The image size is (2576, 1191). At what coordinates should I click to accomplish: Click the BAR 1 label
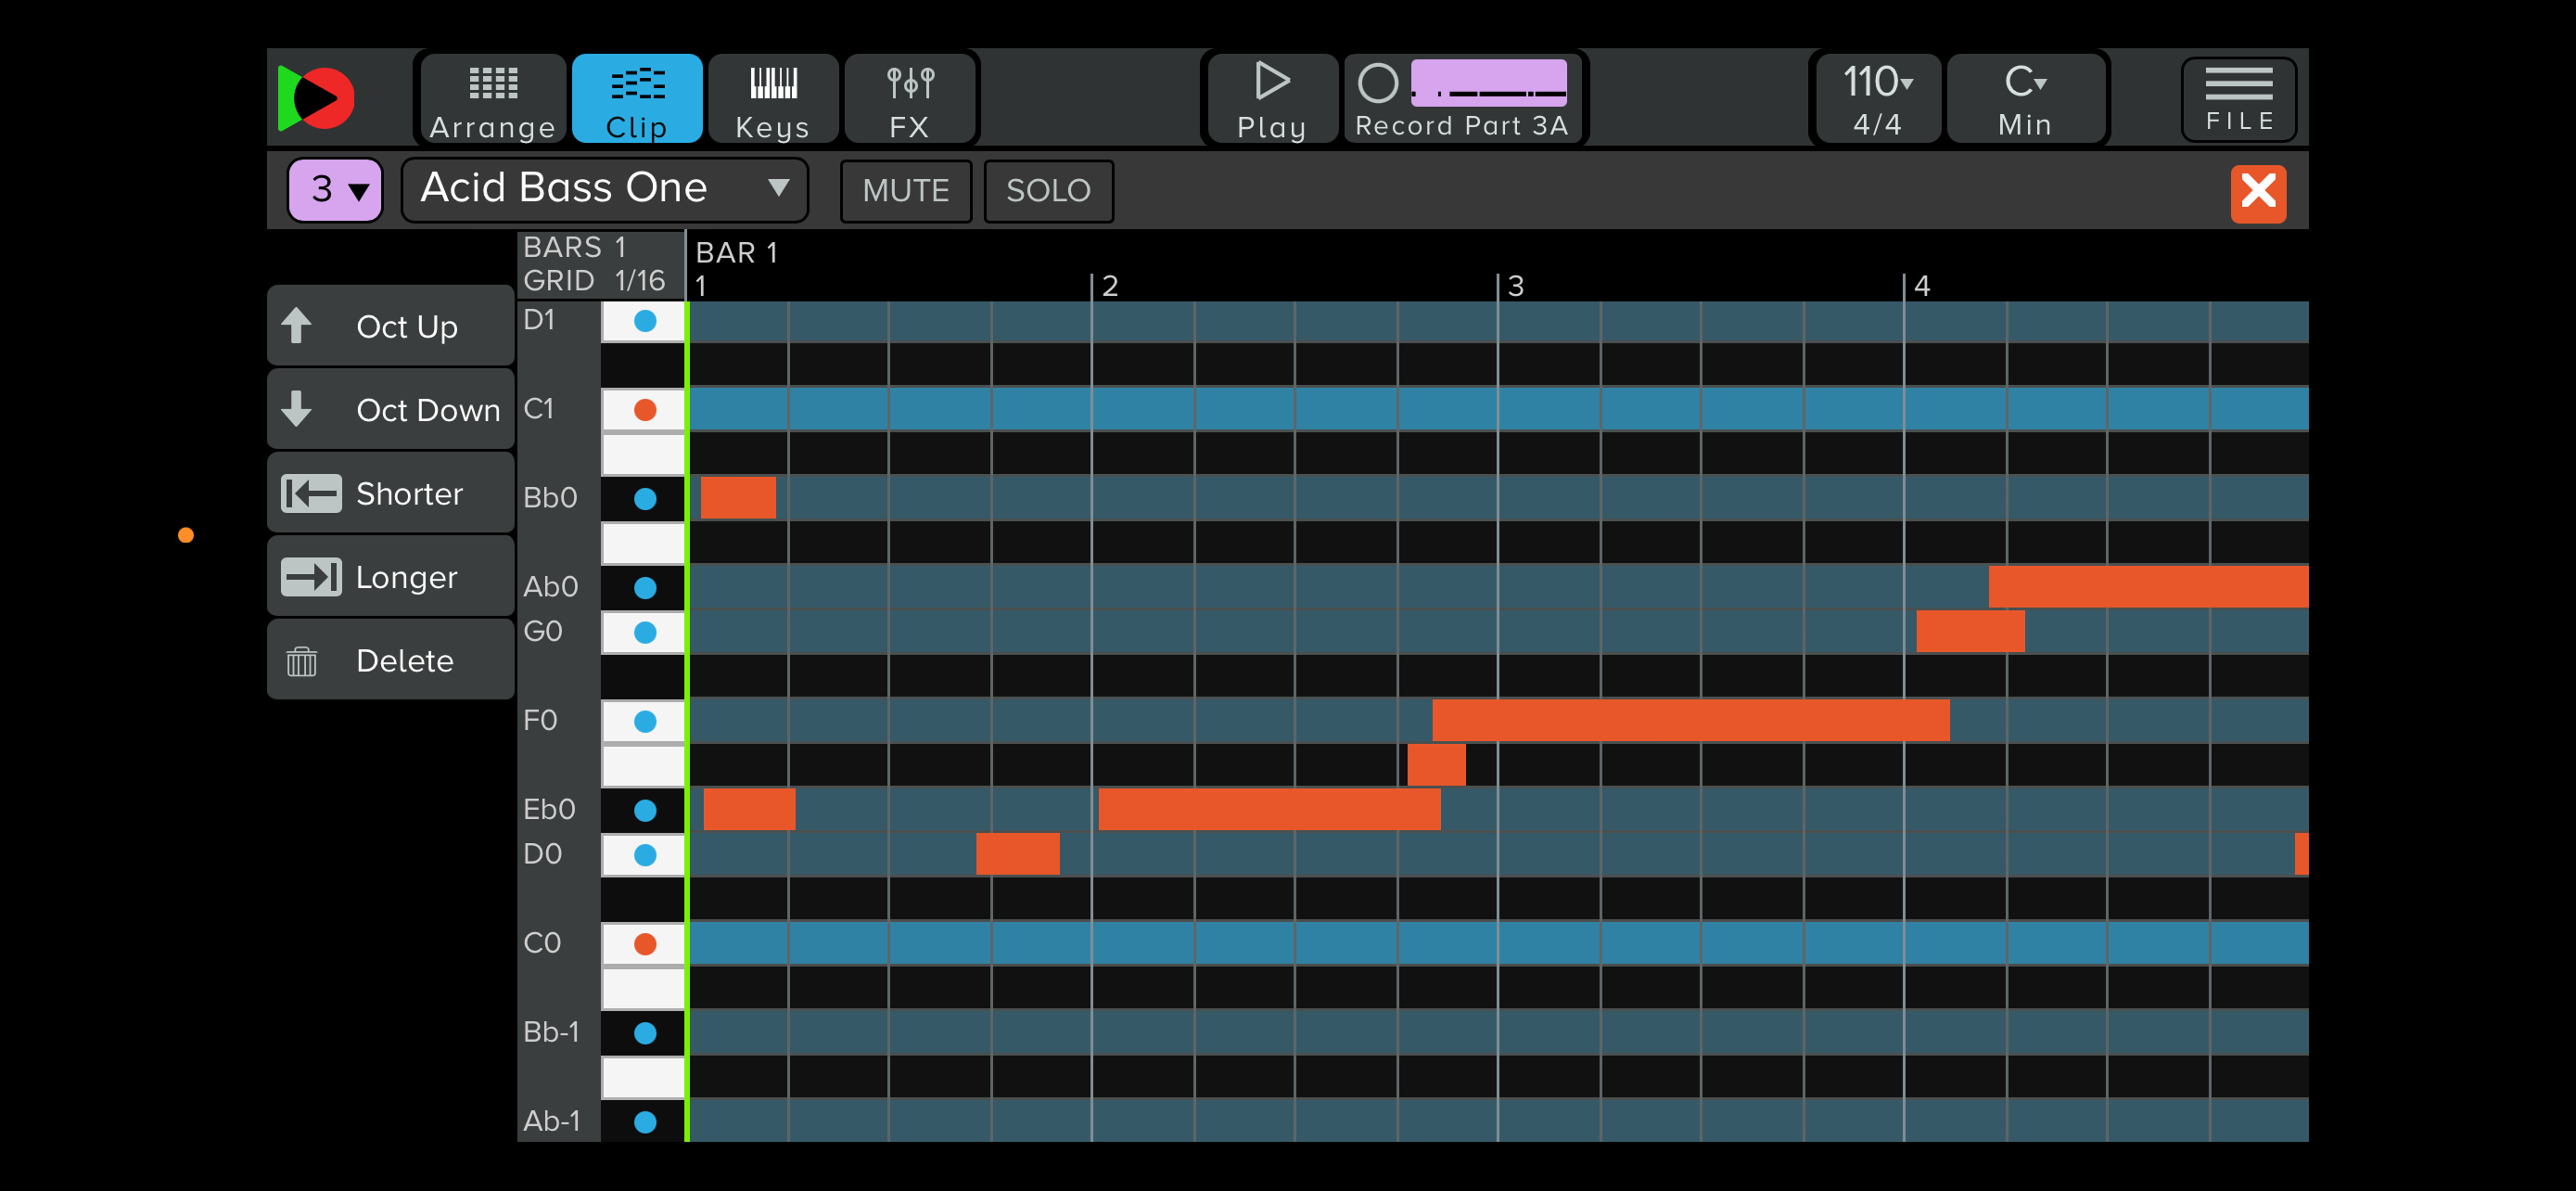(736, 252)
